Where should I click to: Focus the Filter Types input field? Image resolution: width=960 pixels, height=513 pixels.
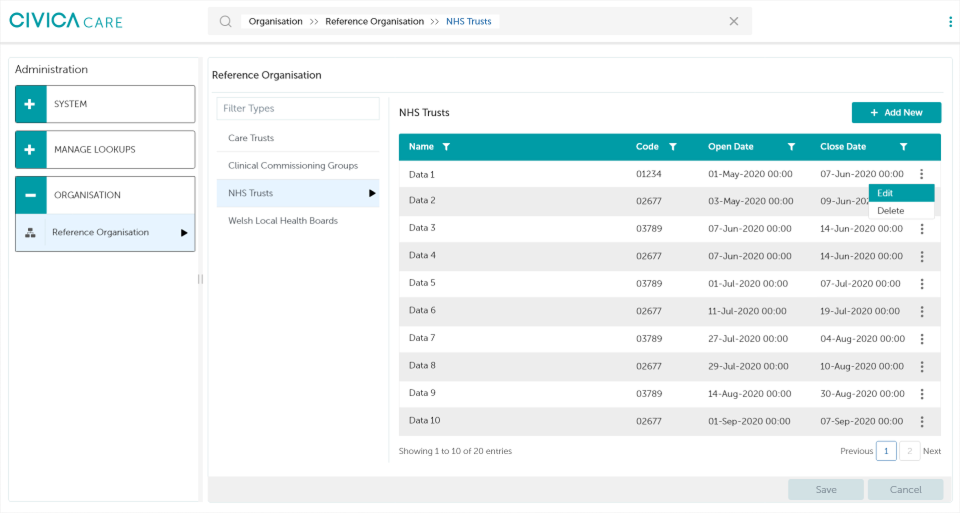(x=298, y=108)
